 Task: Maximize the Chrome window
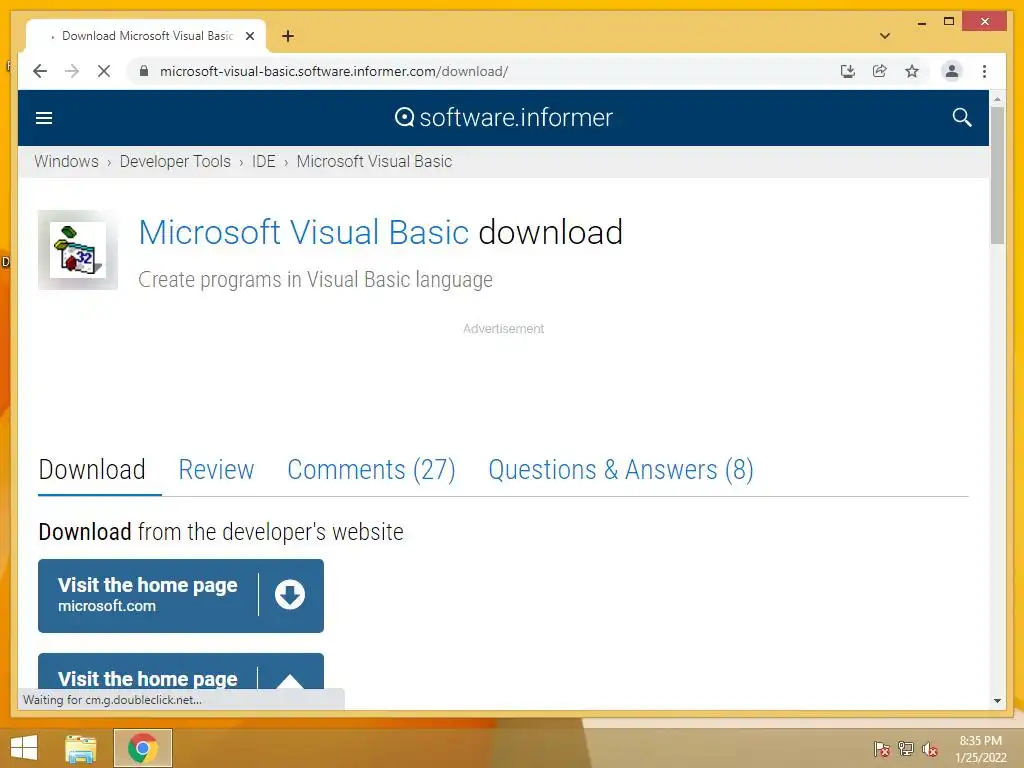pos(949,22)
